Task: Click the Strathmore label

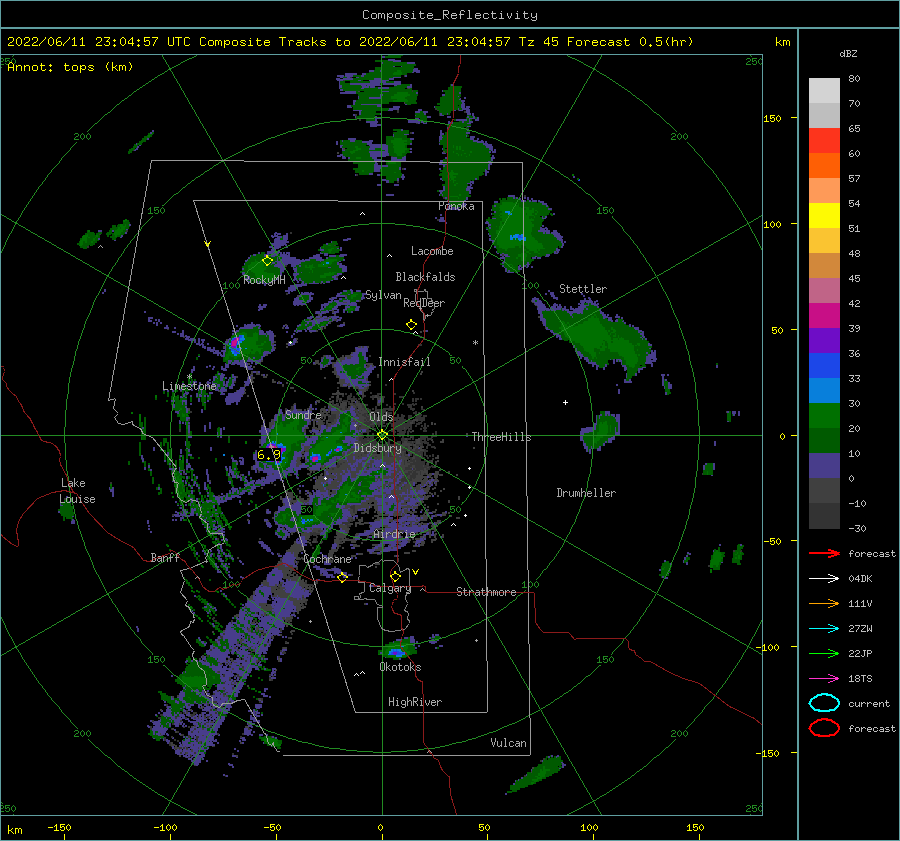Action: tap(486, 592)
